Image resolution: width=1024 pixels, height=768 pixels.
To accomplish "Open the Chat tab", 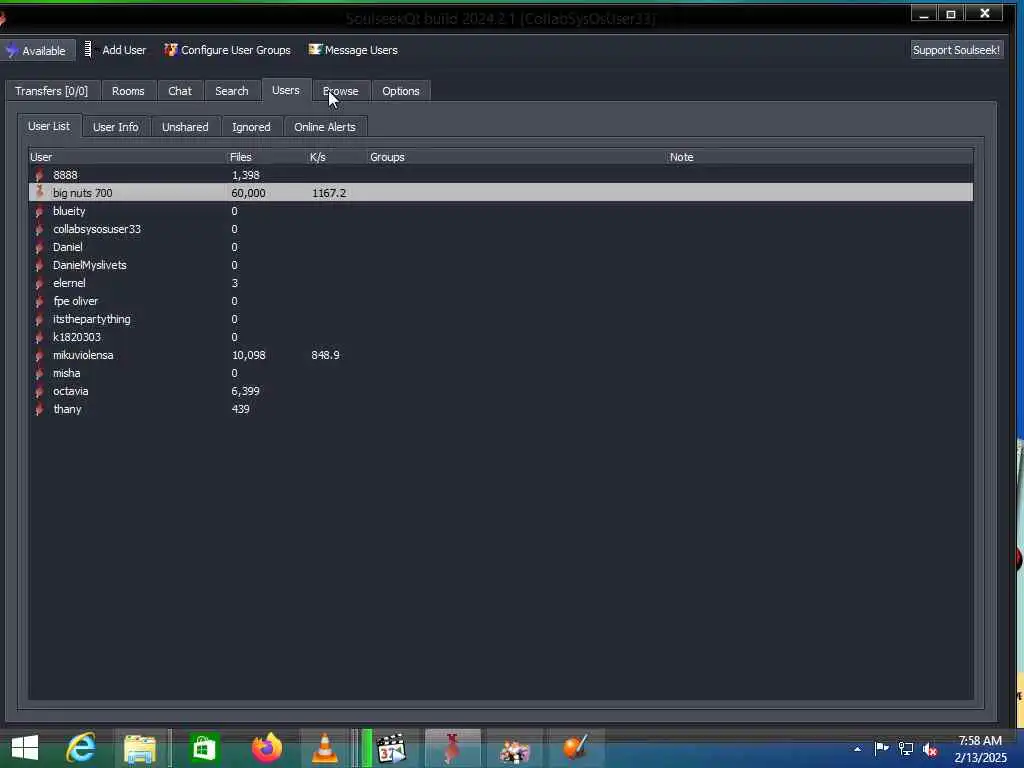I will click(180, 91).
